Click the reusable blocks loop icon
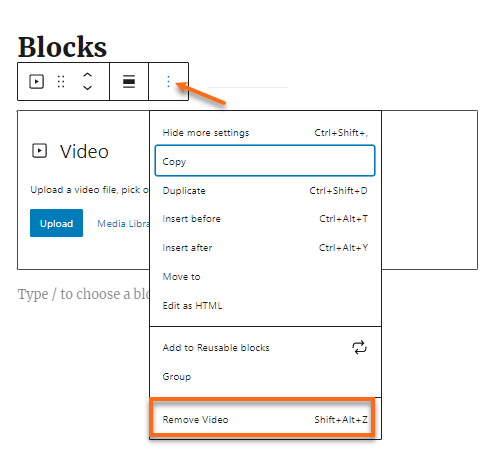 [359, 347]
